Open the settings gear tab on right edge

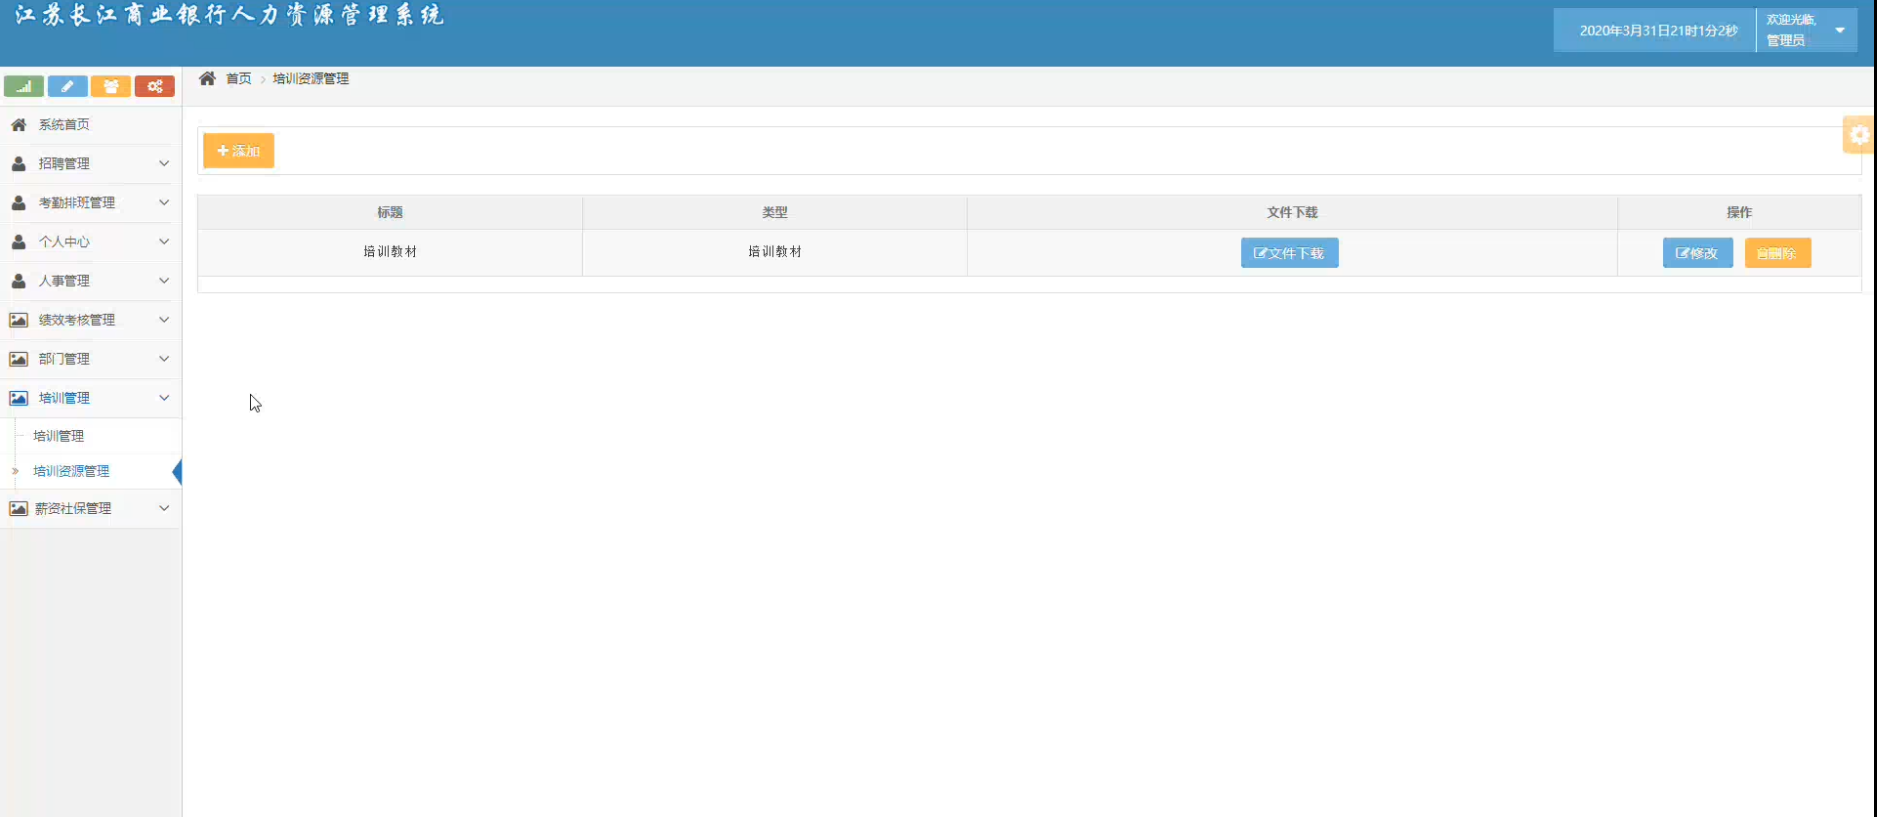pyautogui.click(x=1859, y=135)
